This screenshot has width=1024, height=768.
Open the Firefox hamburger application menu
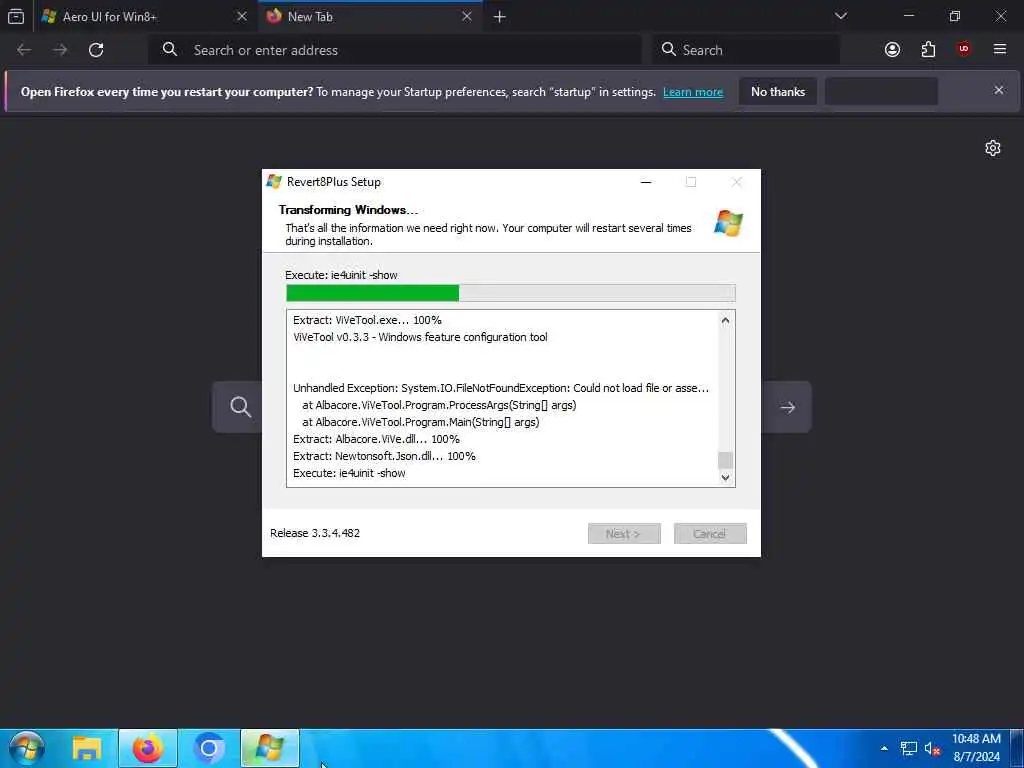point(1000,50)
